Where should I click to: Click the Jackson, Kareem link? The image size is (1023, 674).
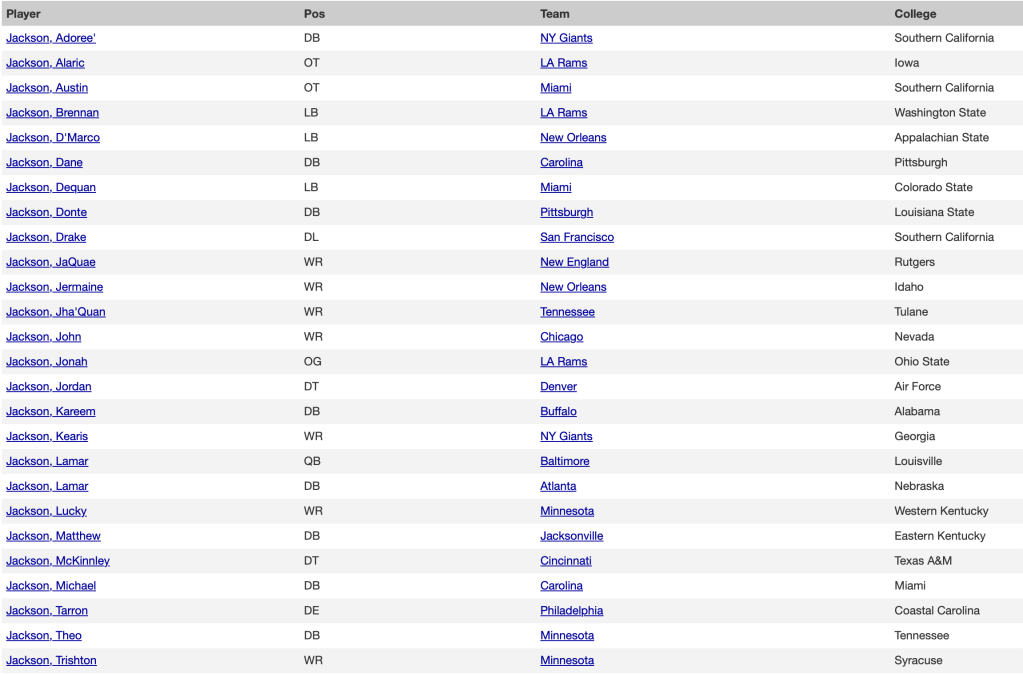tap(51, 411)
